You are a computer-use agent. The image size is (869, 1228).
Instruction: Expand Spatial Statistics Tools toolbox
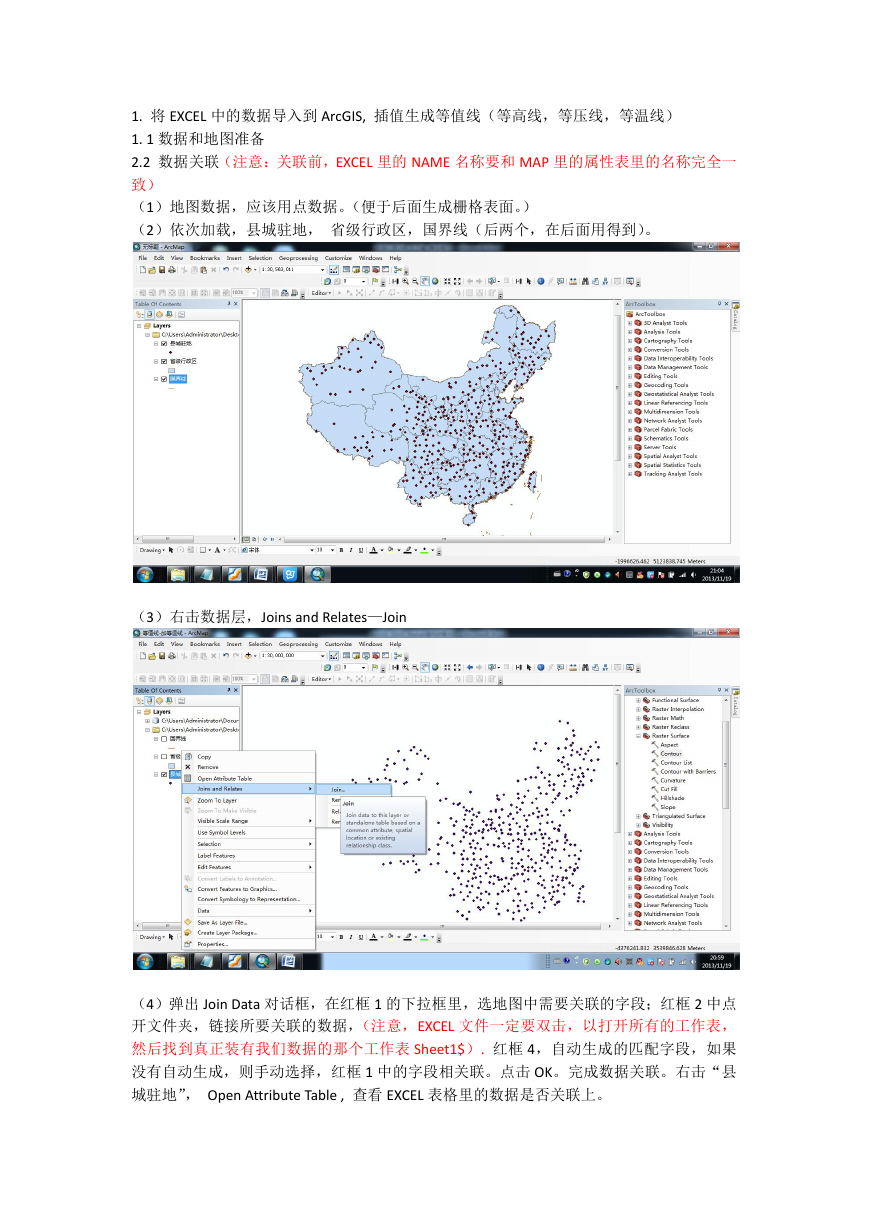tap(630, 465)
